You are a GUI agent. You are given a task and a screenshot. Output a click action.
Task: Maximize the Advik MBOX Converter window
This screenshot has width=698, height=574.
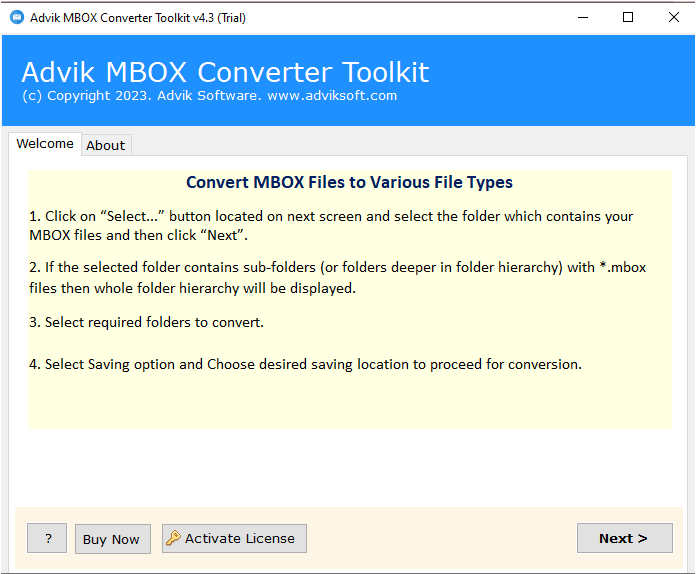(628, 17)
